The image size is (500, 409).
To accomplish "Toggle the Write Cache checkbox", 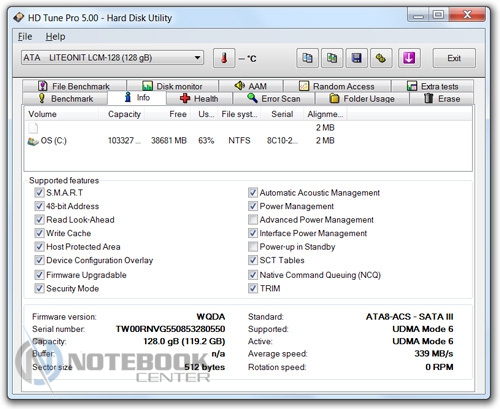I will click(x=39, y=233).
